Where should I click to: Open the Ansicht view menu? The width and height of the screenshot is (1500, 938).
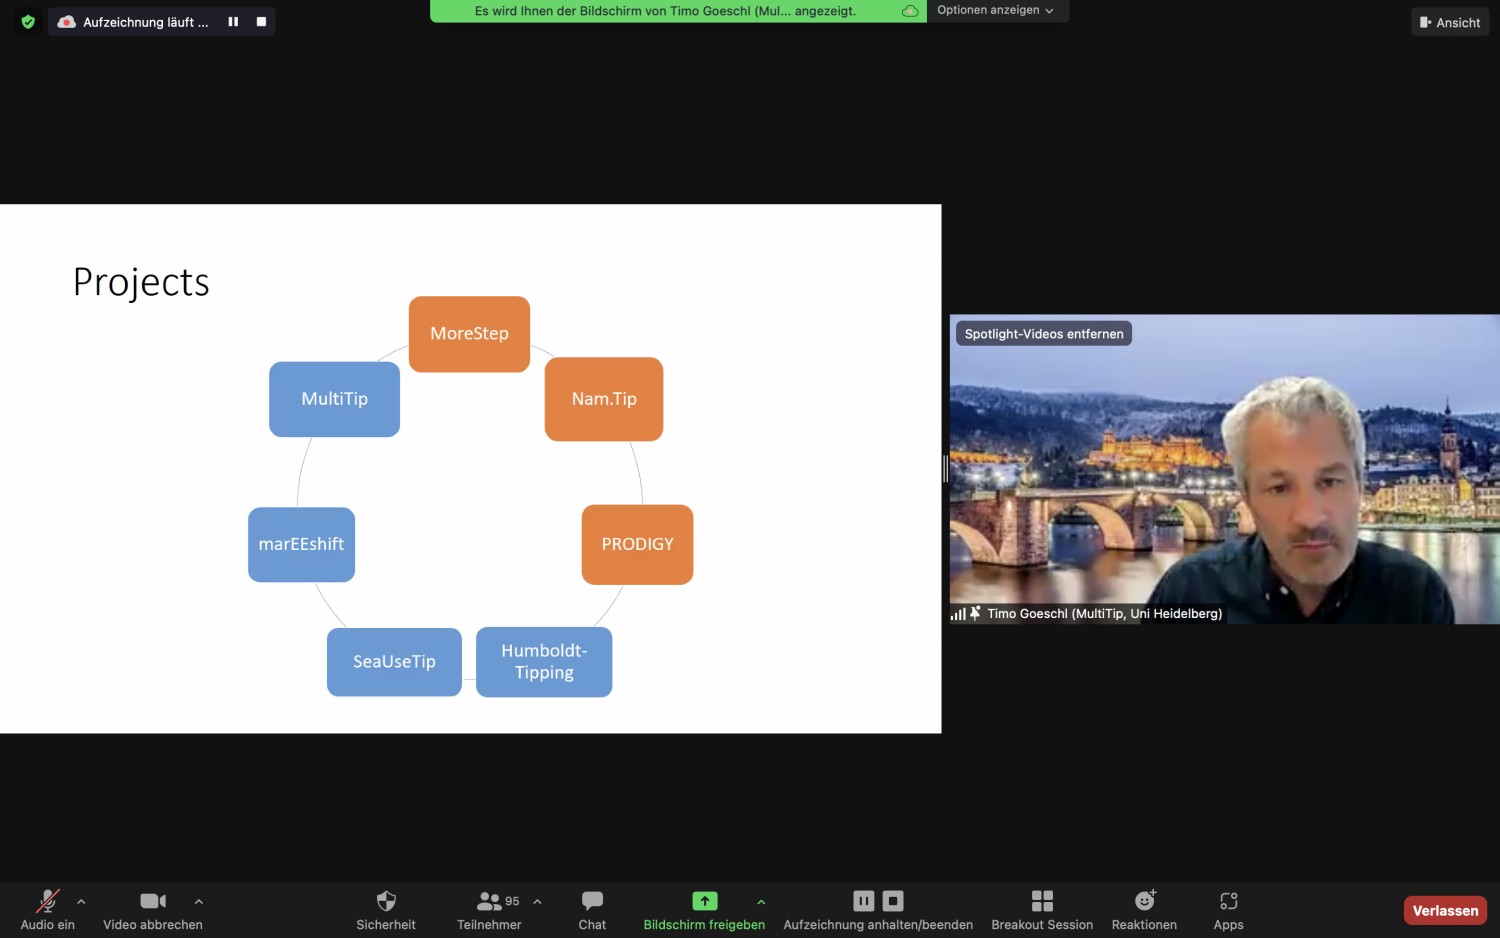pyautogui.click(x=1449, y=22)
